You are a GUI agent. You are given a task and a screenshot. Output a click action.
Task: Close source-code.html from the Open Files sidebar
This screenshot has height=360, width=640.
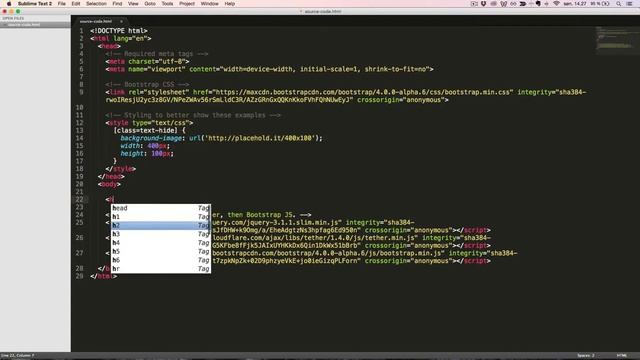click(4, 25)
